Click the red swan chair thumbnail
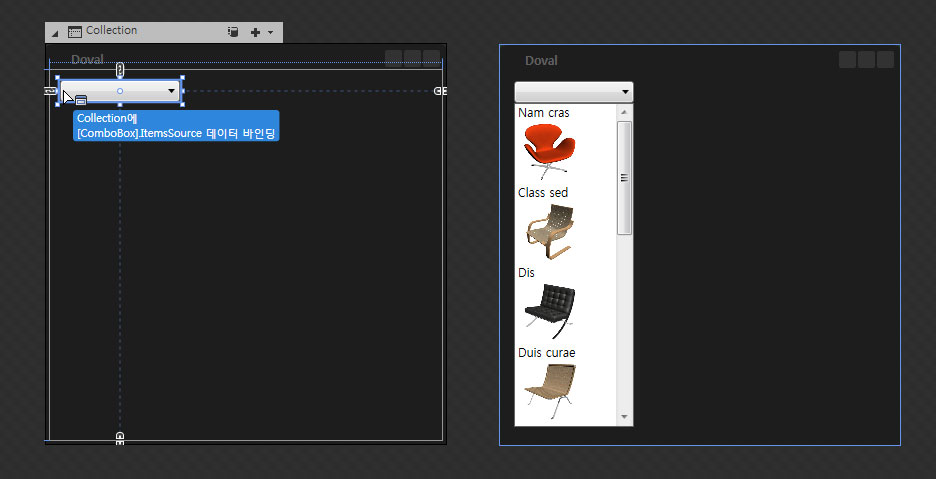Screen dimensions: 936x479 [549, 151]
